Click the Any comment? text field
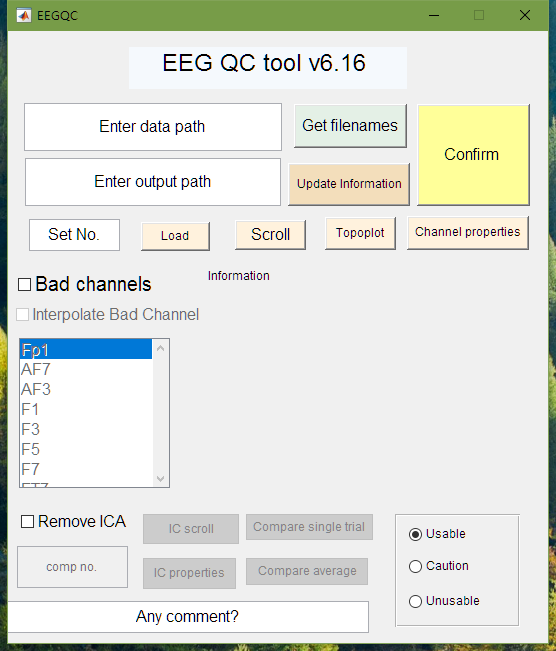 tap(188, 617)
